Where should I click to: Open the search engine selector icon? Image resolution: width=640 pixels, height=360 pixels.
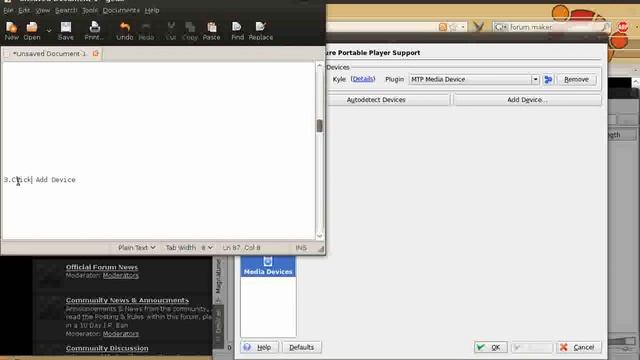501,27
